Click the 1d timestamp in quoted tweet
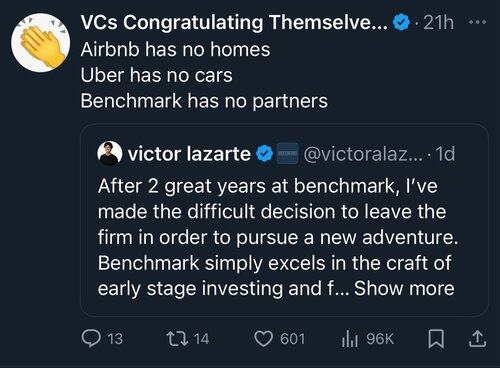This screenshot has width=500, height=368. click(x=445, y=154)
